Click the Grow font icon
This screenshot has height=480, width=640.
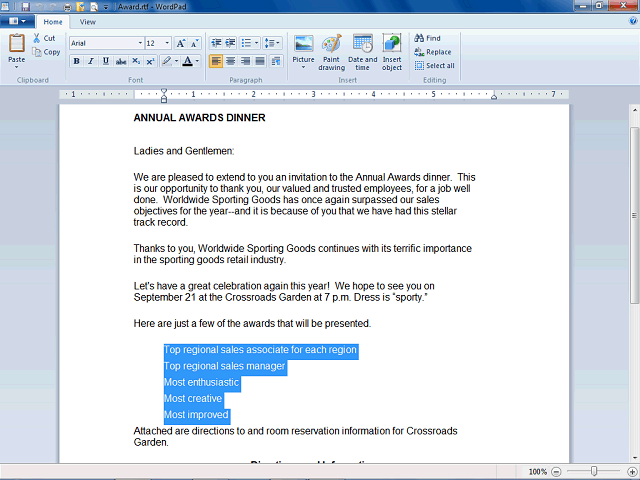[x=180, y=43]
